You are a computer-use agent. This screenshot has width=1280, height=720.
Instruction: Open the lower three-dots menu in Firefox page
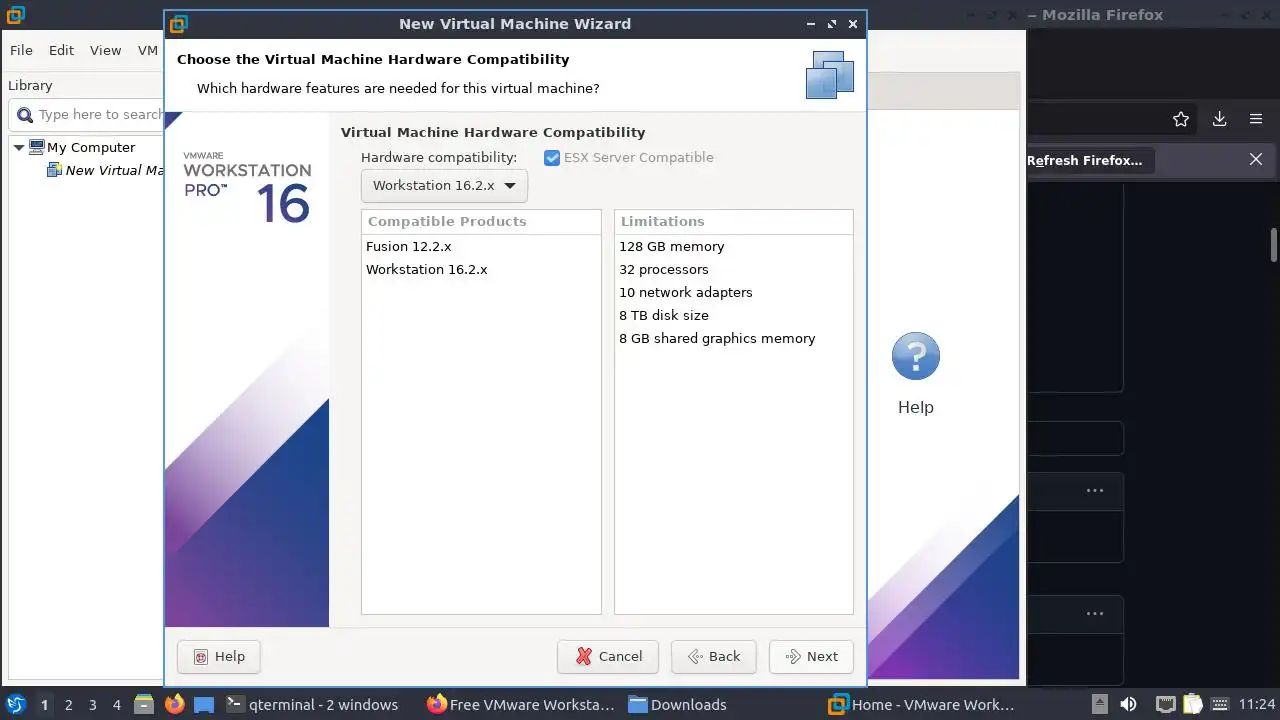(1095, 613)
